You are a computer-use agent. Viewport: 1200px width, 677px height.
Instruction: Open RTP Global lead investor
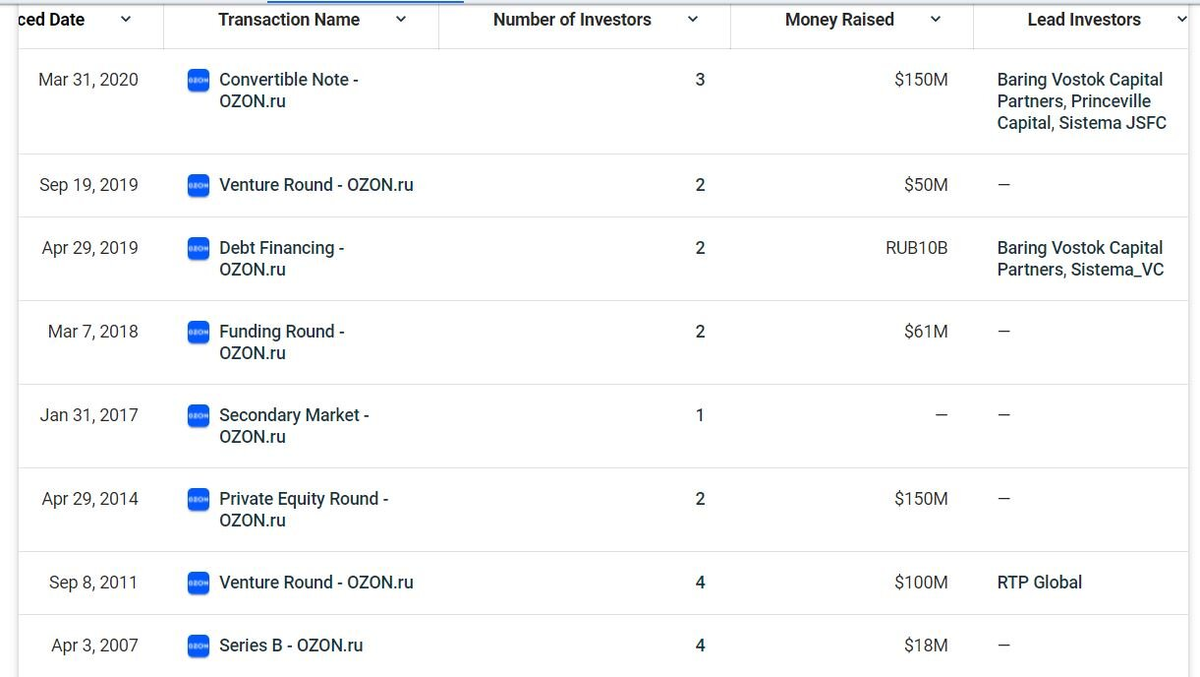tap(1039, 582)
